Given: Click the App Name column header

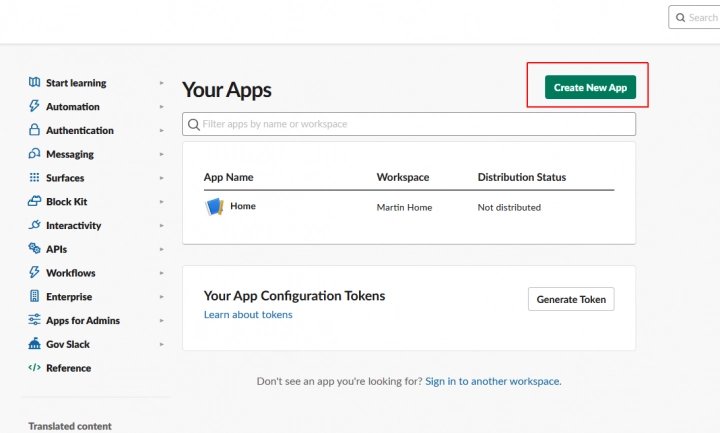Looking at the screenshot, I should point(229,177).
